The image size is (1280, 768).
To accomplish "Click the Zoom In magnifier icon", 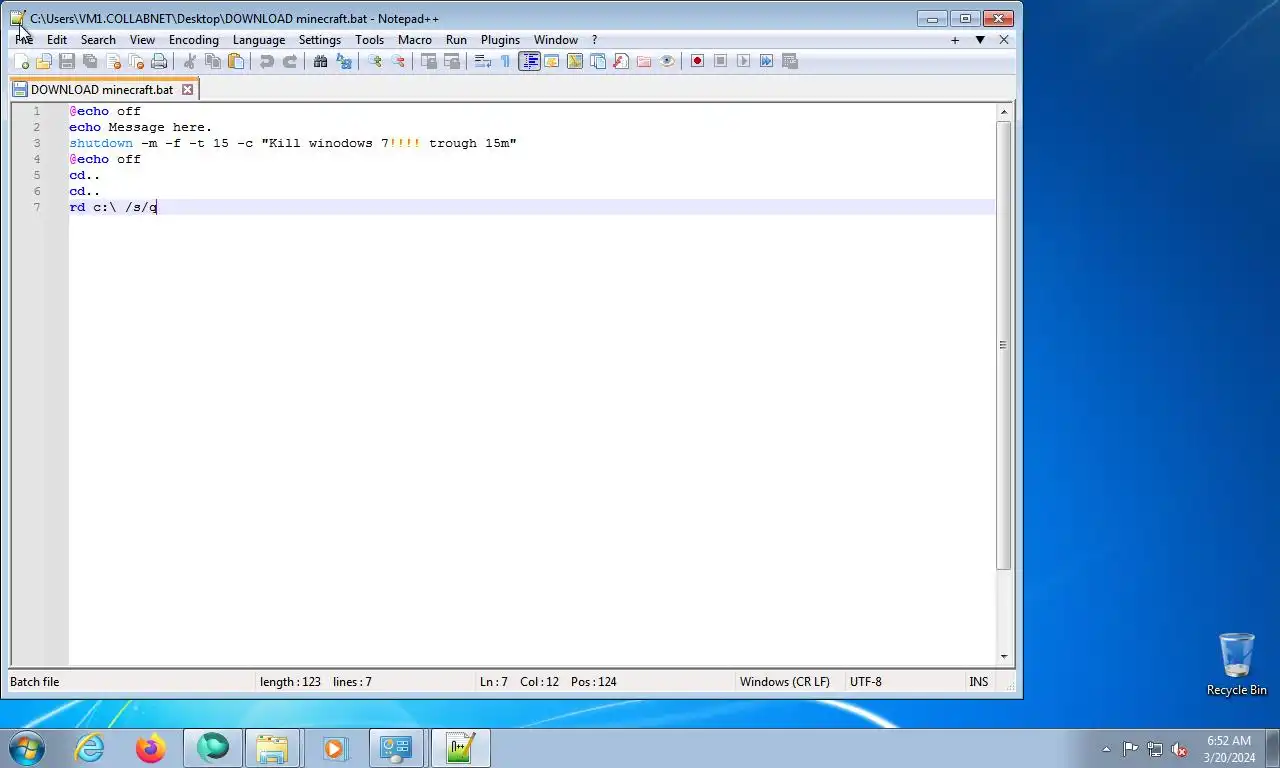I will coord(375,61).
